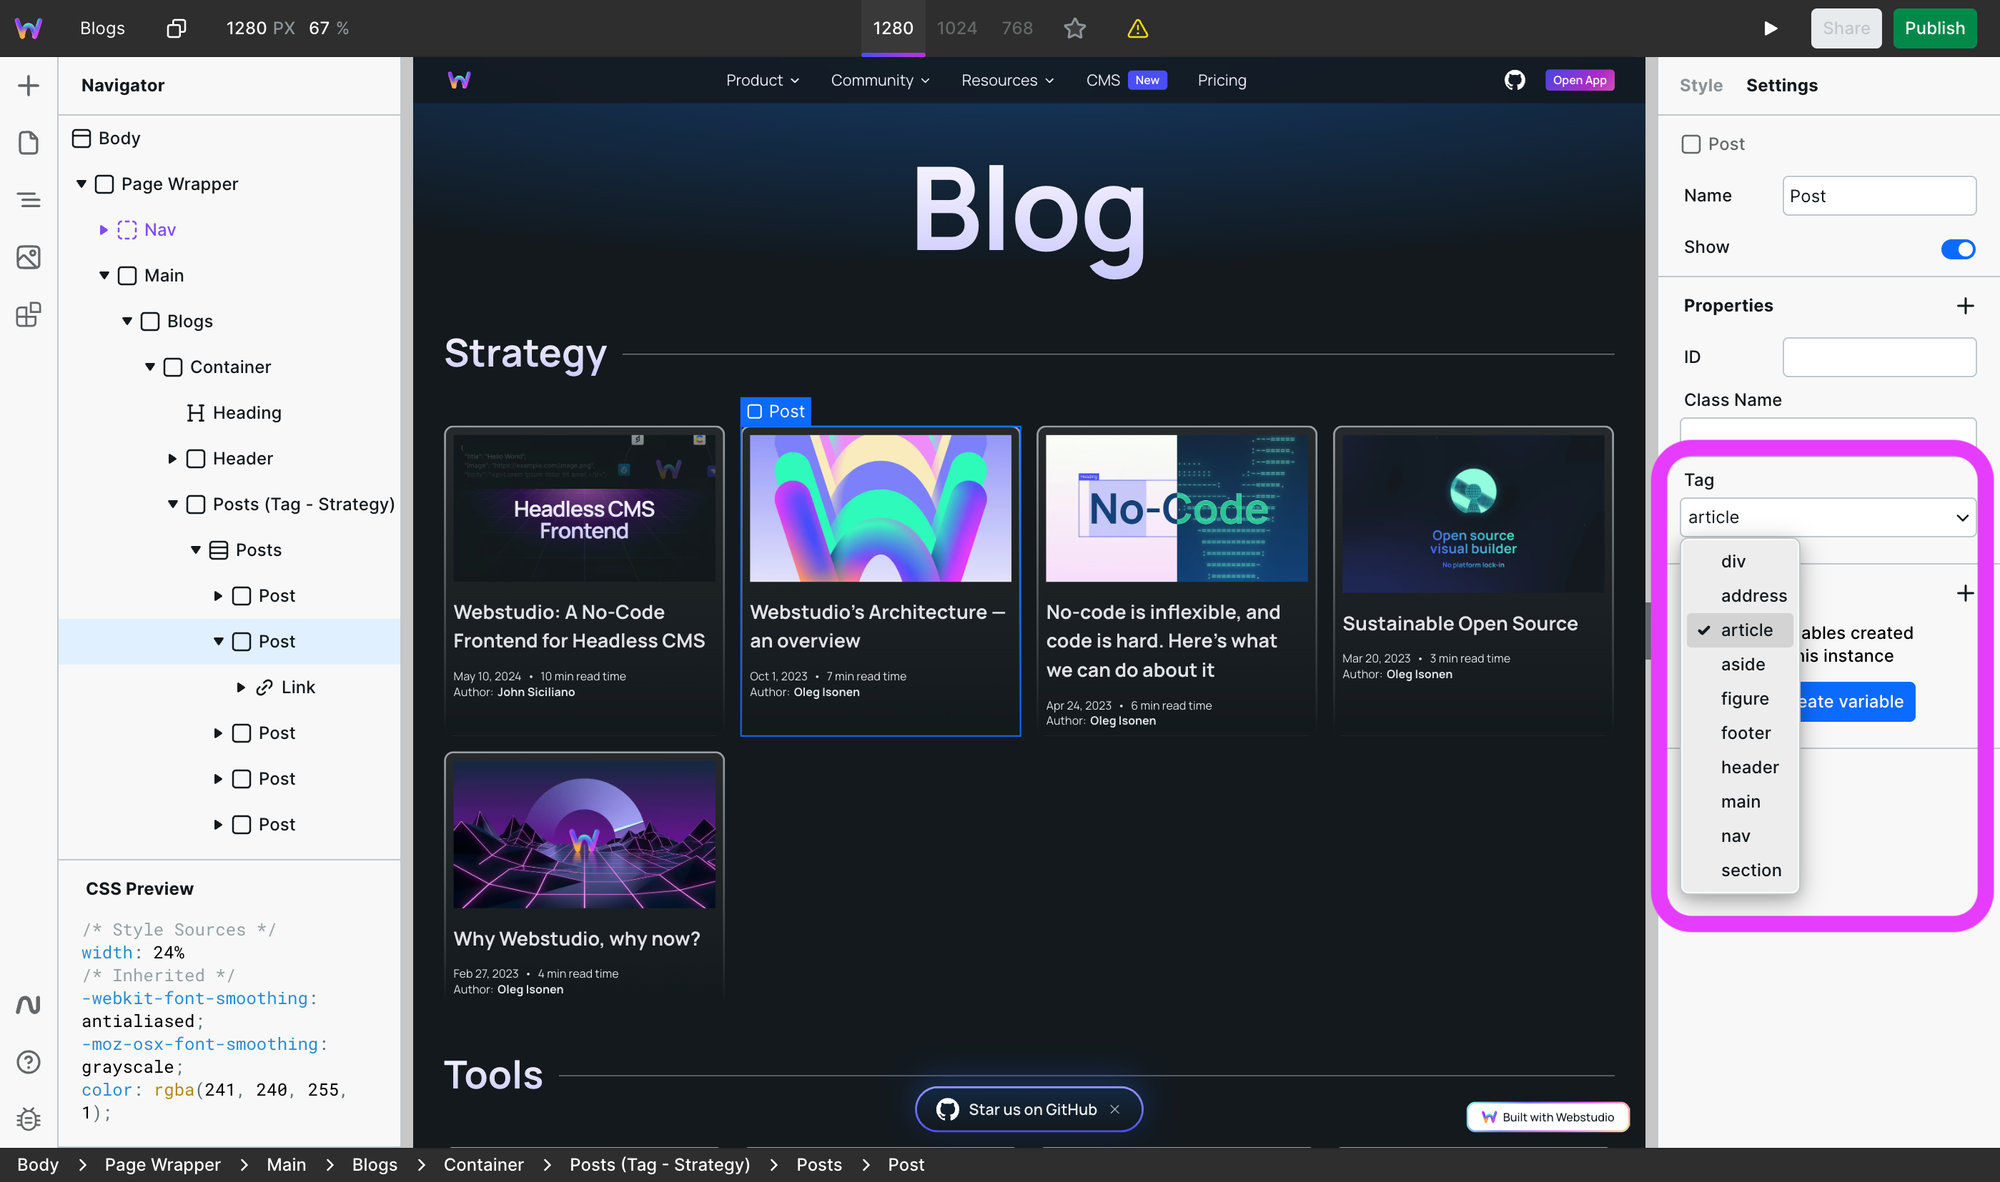Open the Tag article dropdown
2000x1182 pixels.
point(1827,517)
